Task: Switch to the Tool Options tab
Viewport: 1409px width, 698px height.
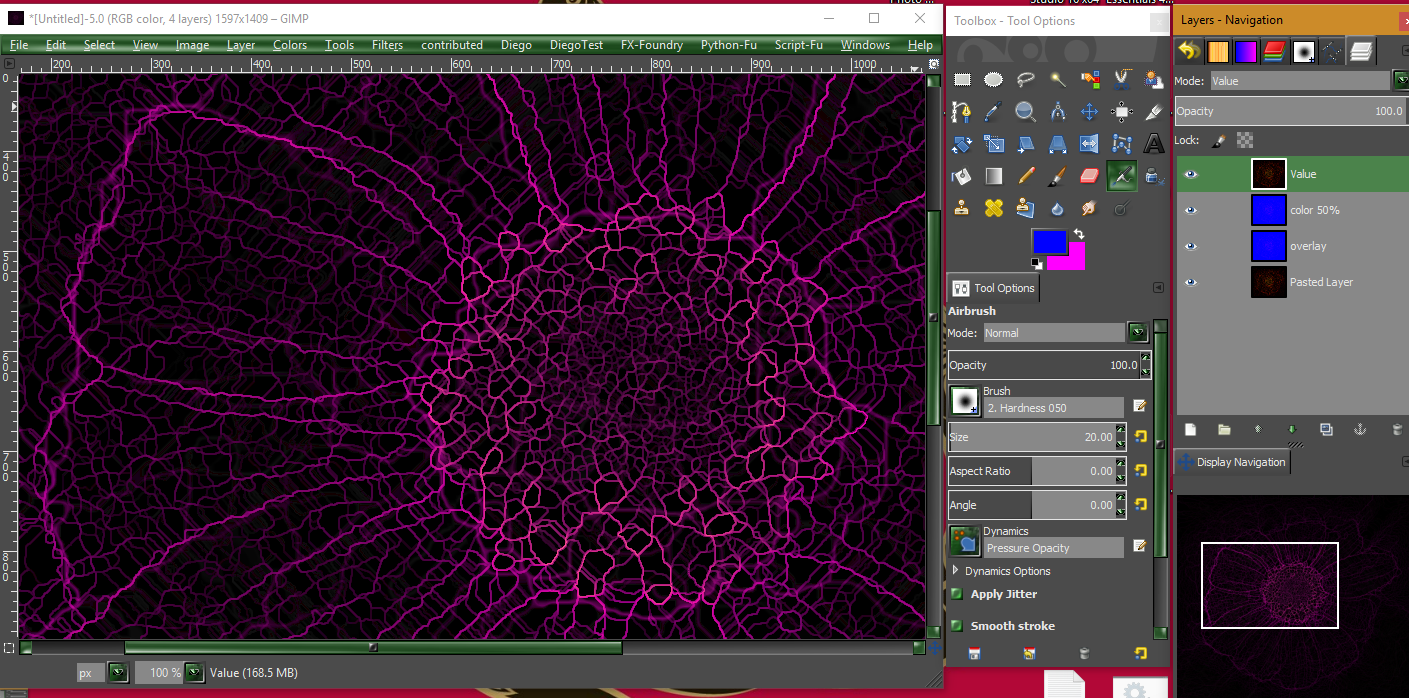Action: pos(994,288)
